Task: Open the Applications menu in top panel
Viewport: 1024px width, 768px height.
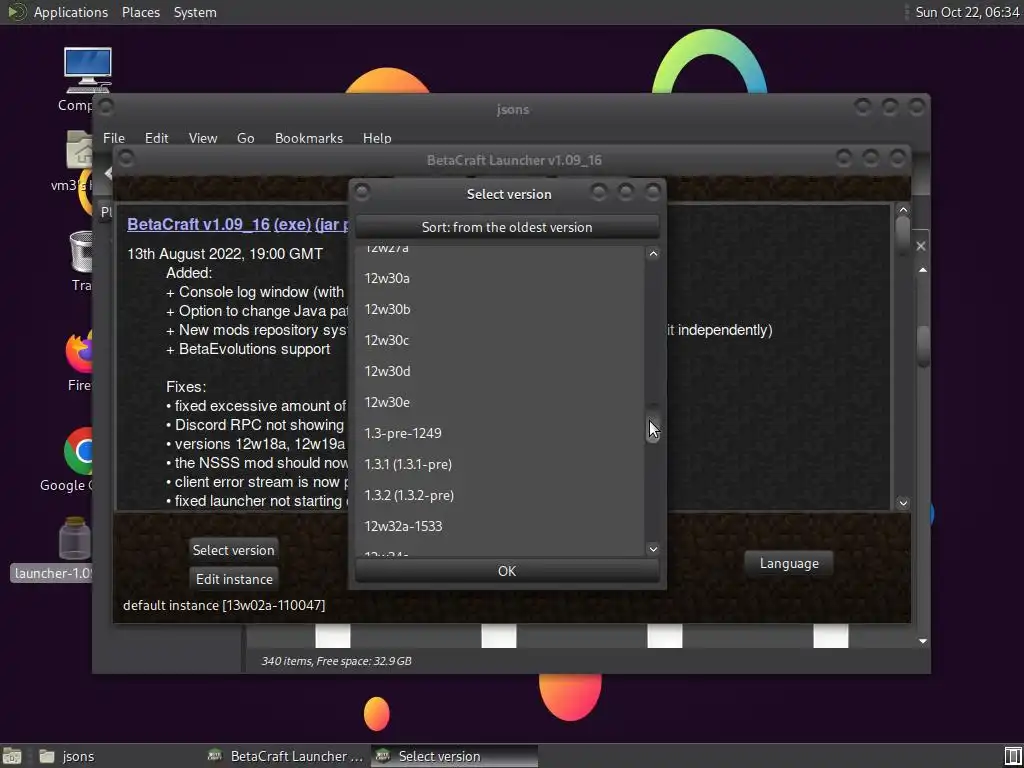Action: (71, 12)
